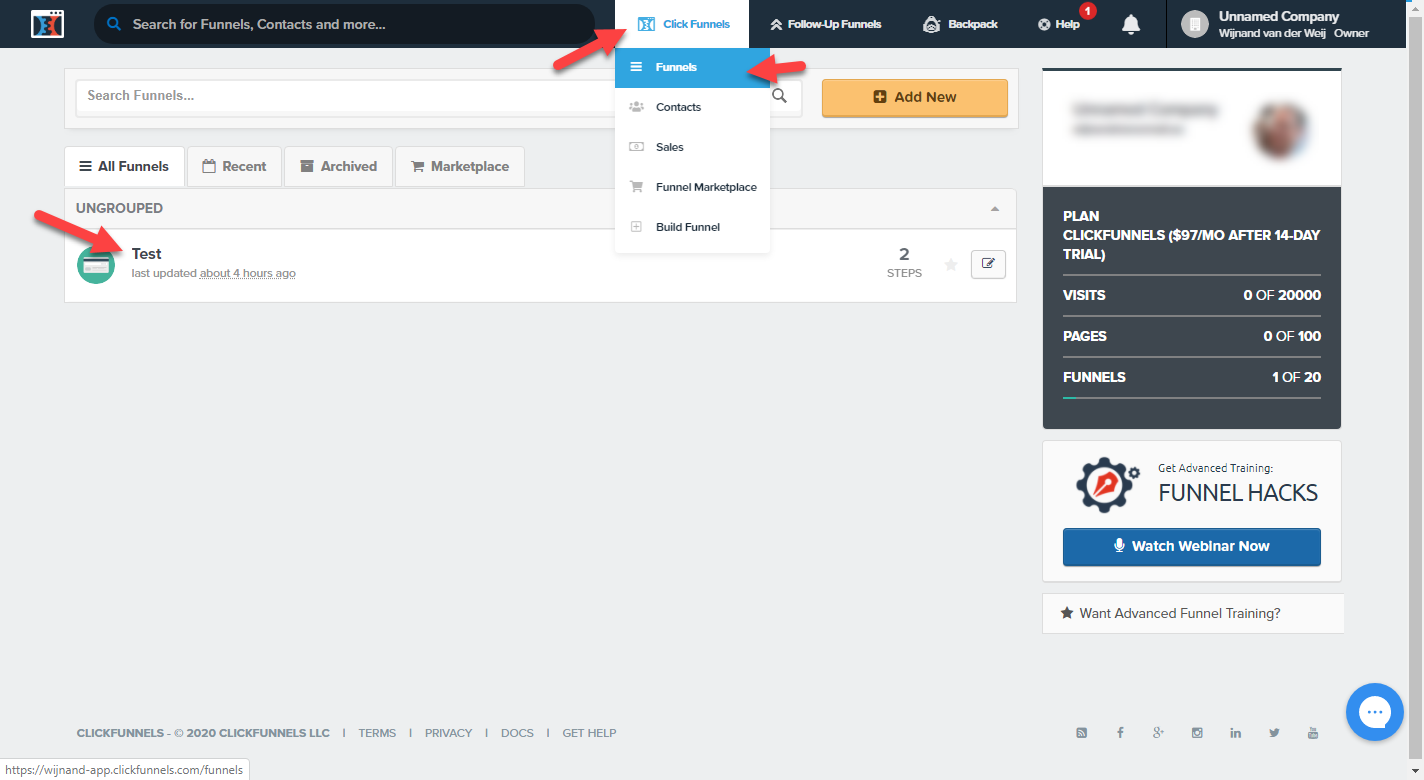
Task: Click the Add New button
Action: 915,97
